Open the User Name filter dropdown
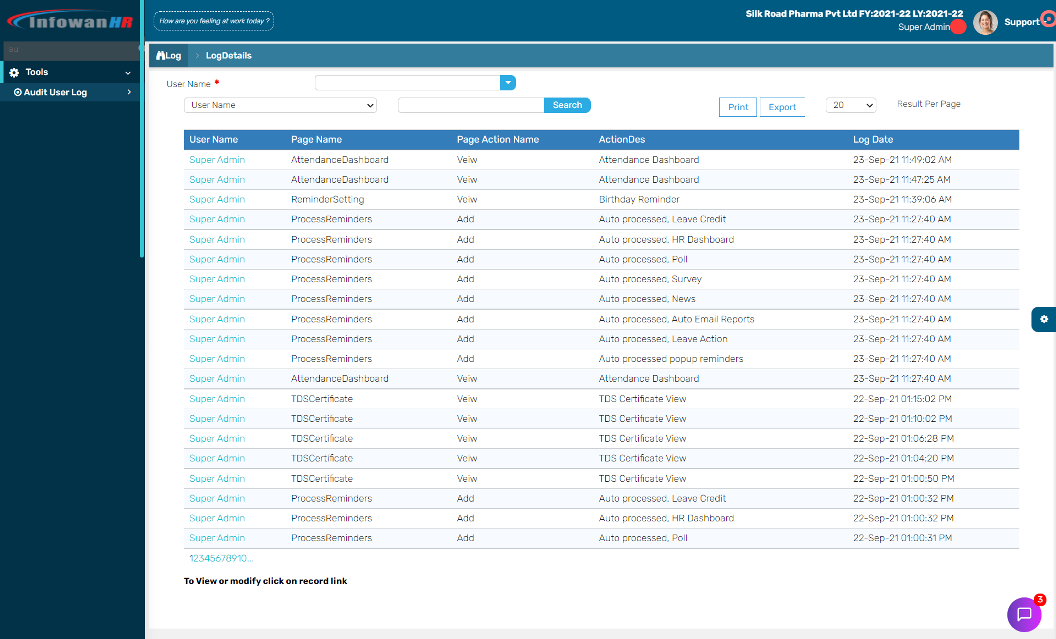1056x639 pixels. point(280,105)
